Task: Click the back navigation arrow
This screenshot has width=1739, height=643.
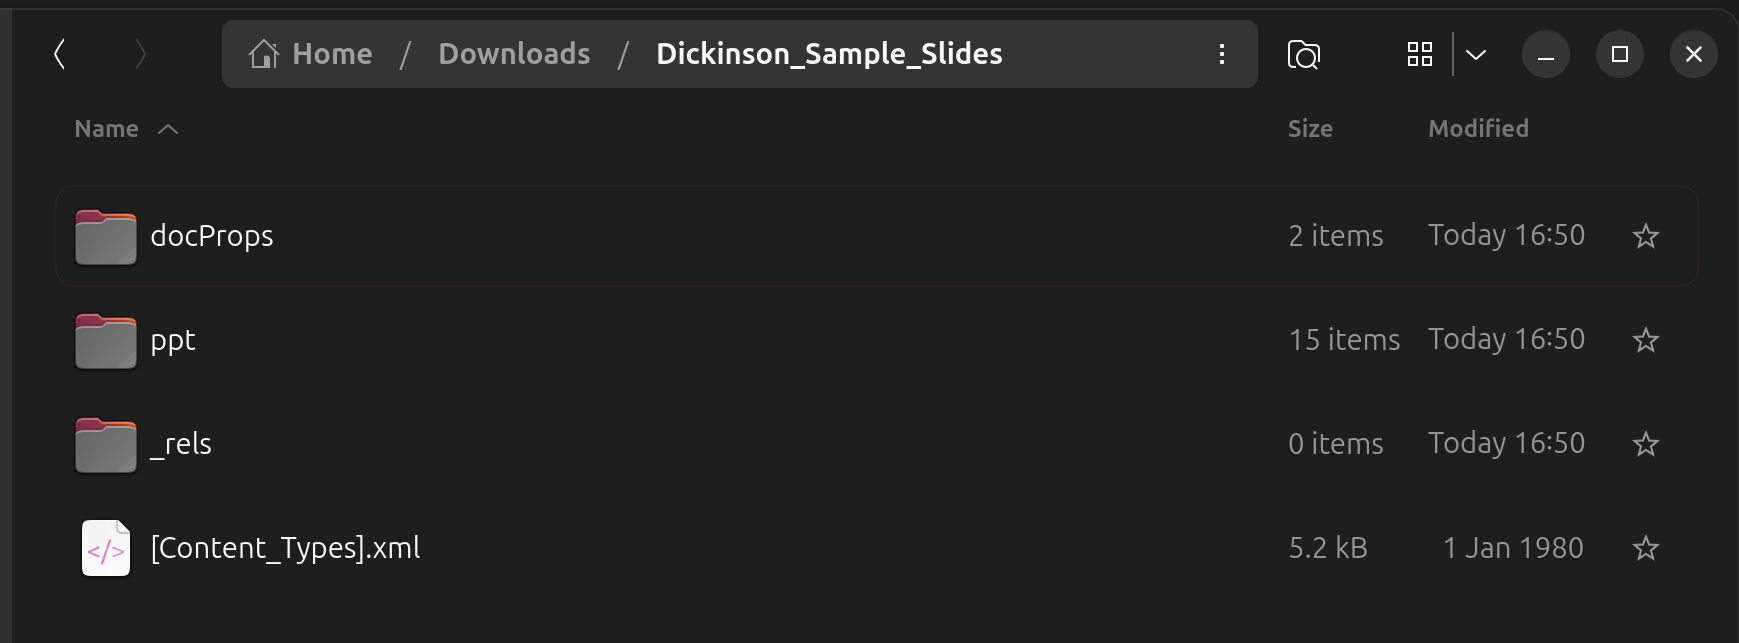Action: (59, 54)
